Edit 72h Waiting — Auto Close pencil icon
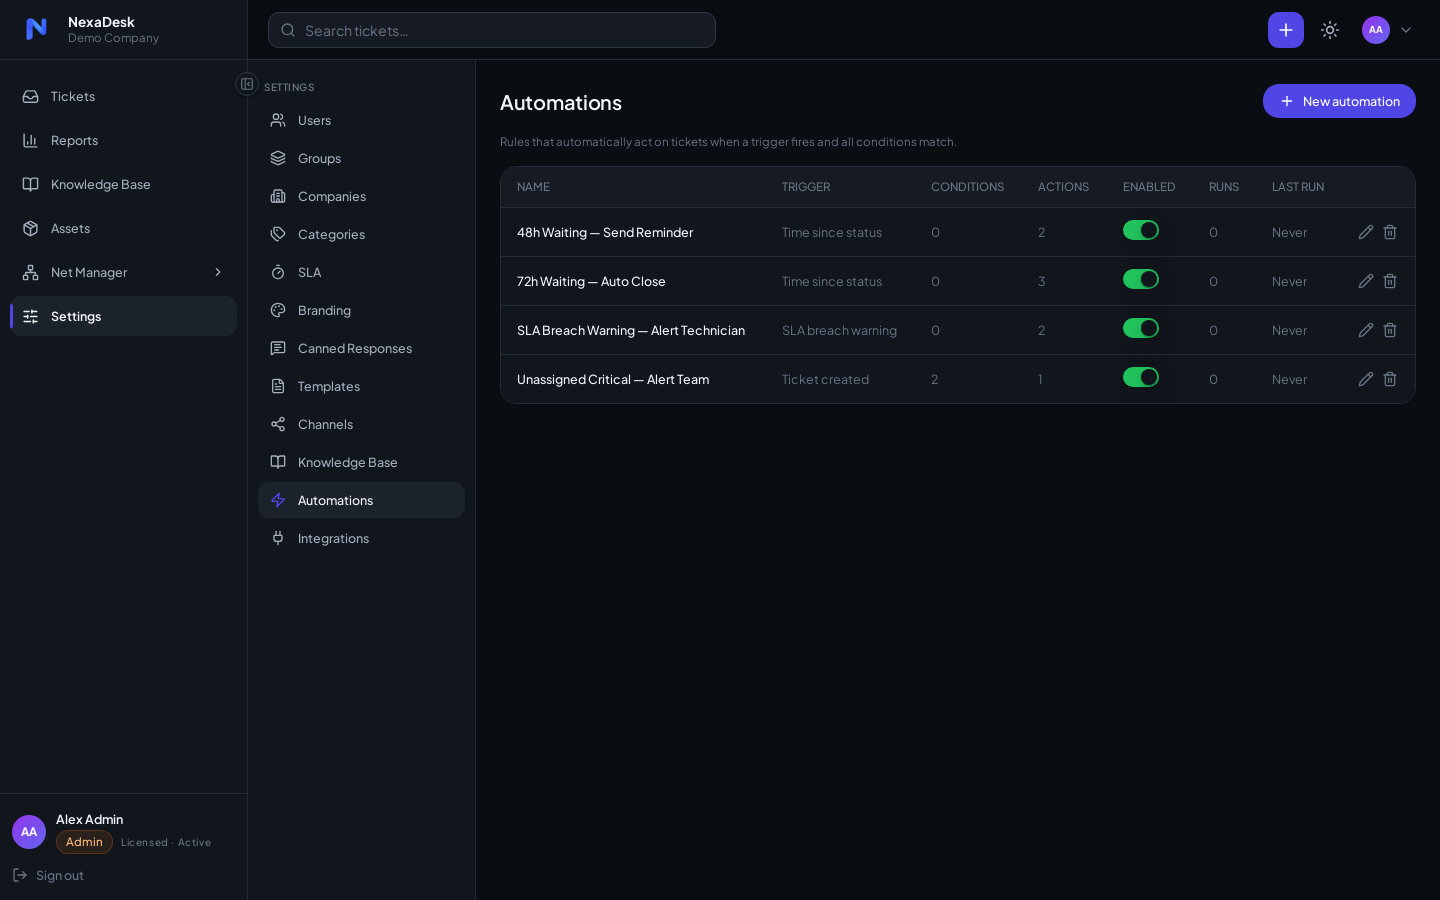 (x=1366, y=281)
